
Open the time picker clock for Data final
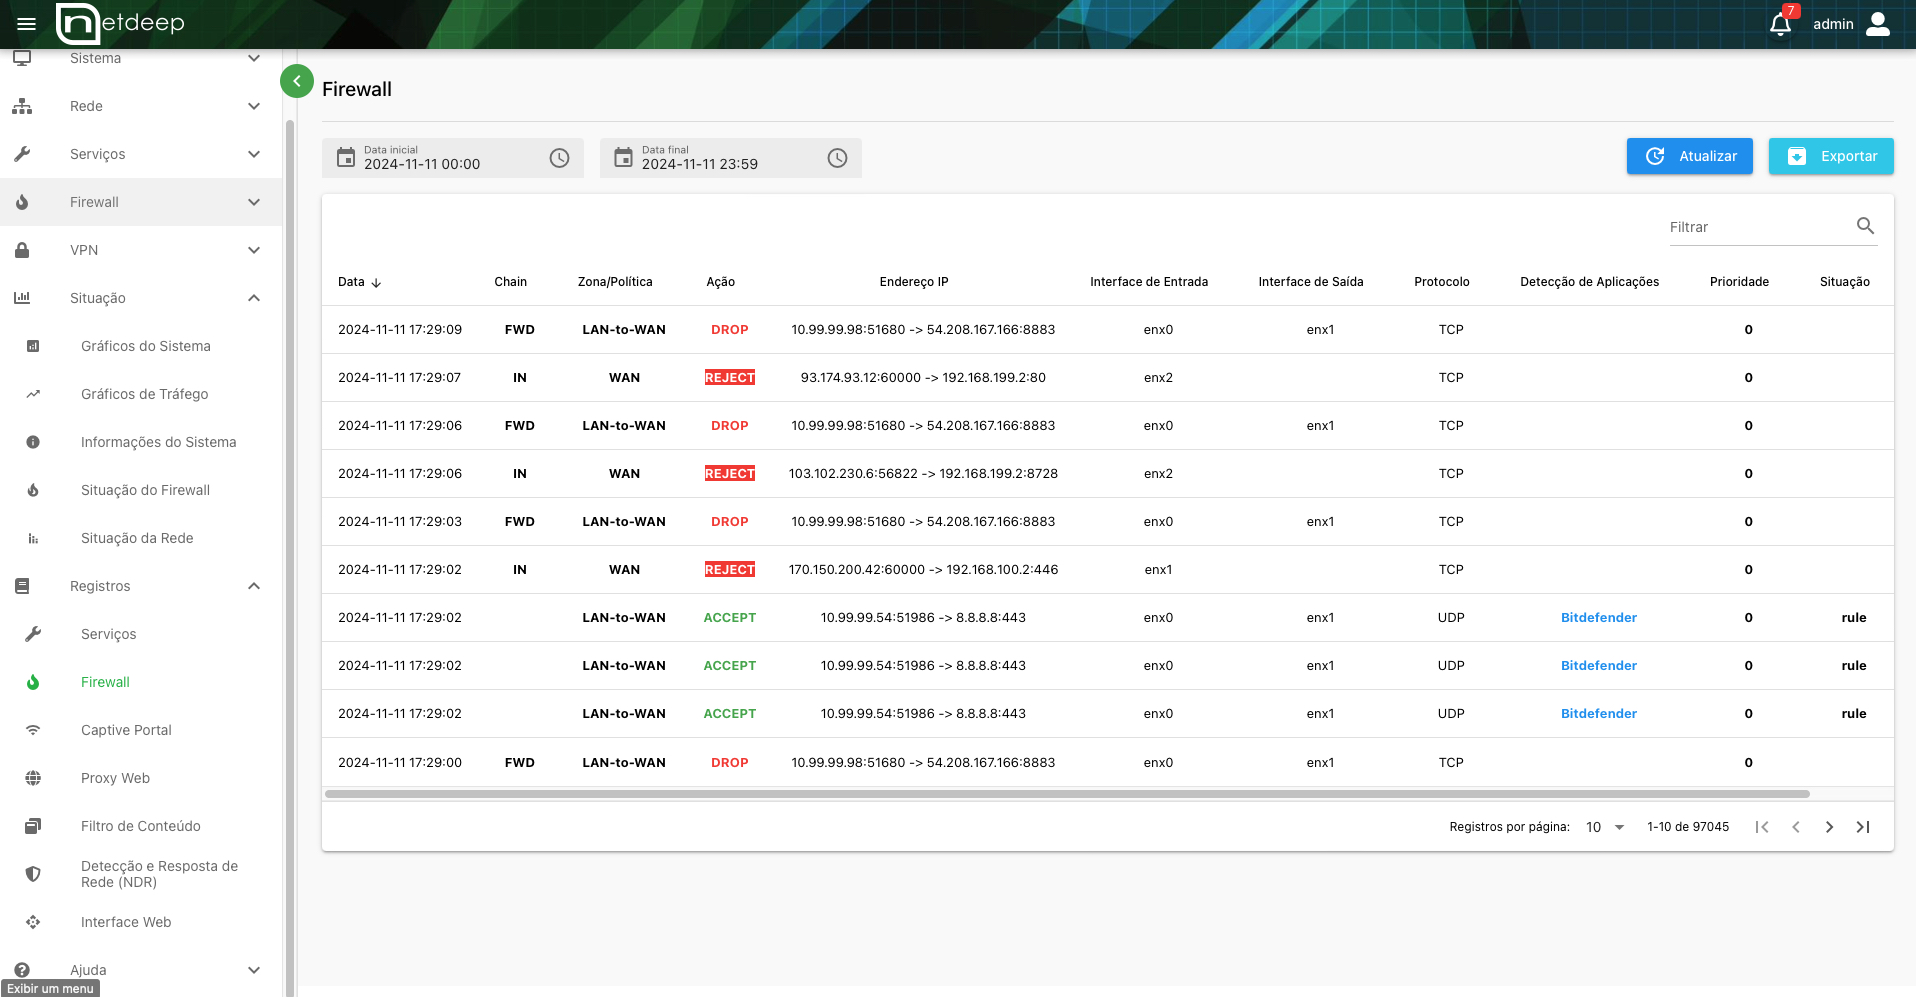[x=837, y=158]
